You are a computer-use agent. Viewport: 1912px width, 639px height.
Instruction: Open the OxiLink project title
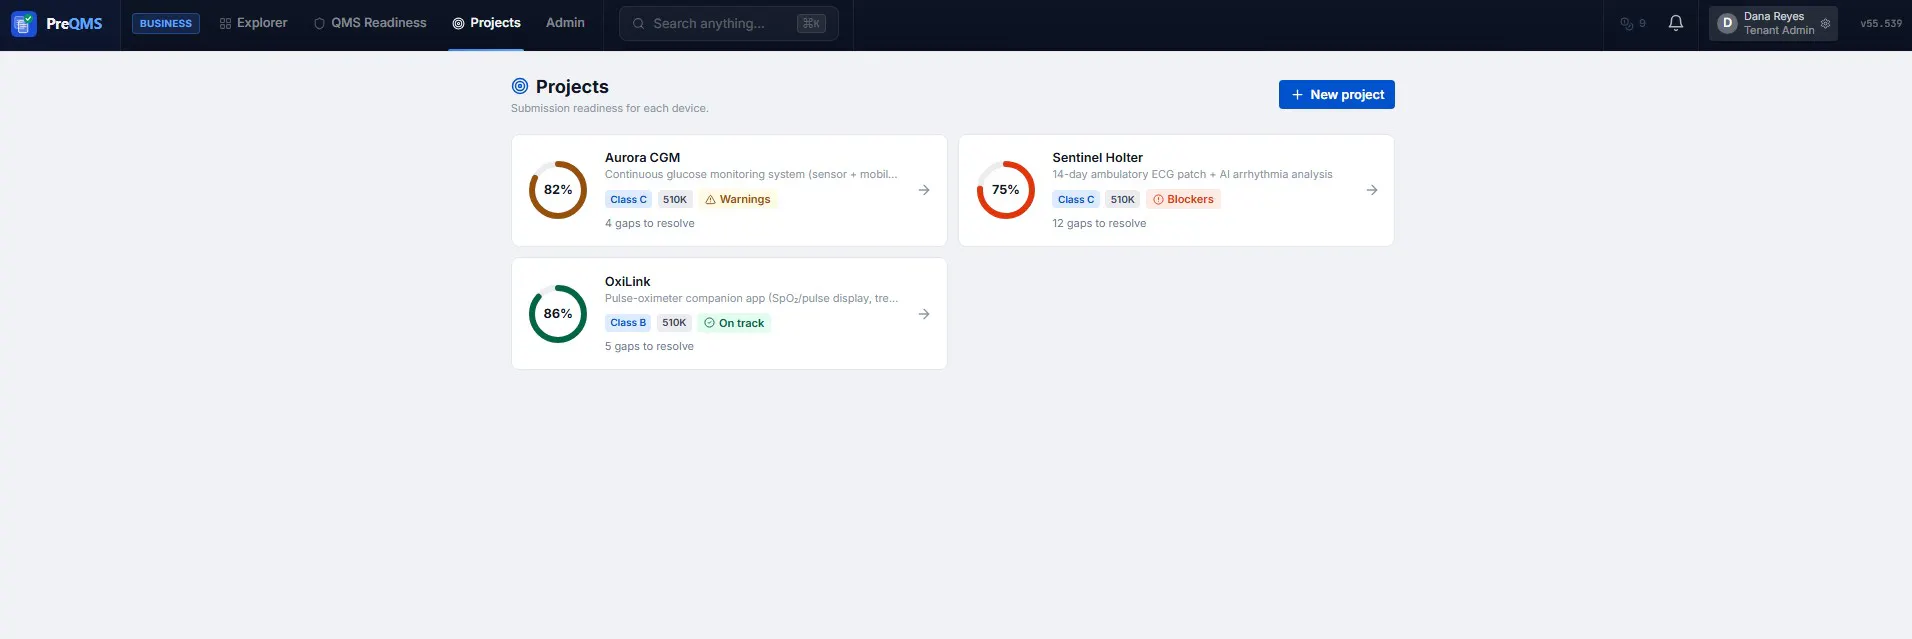(x=627, y=281)
